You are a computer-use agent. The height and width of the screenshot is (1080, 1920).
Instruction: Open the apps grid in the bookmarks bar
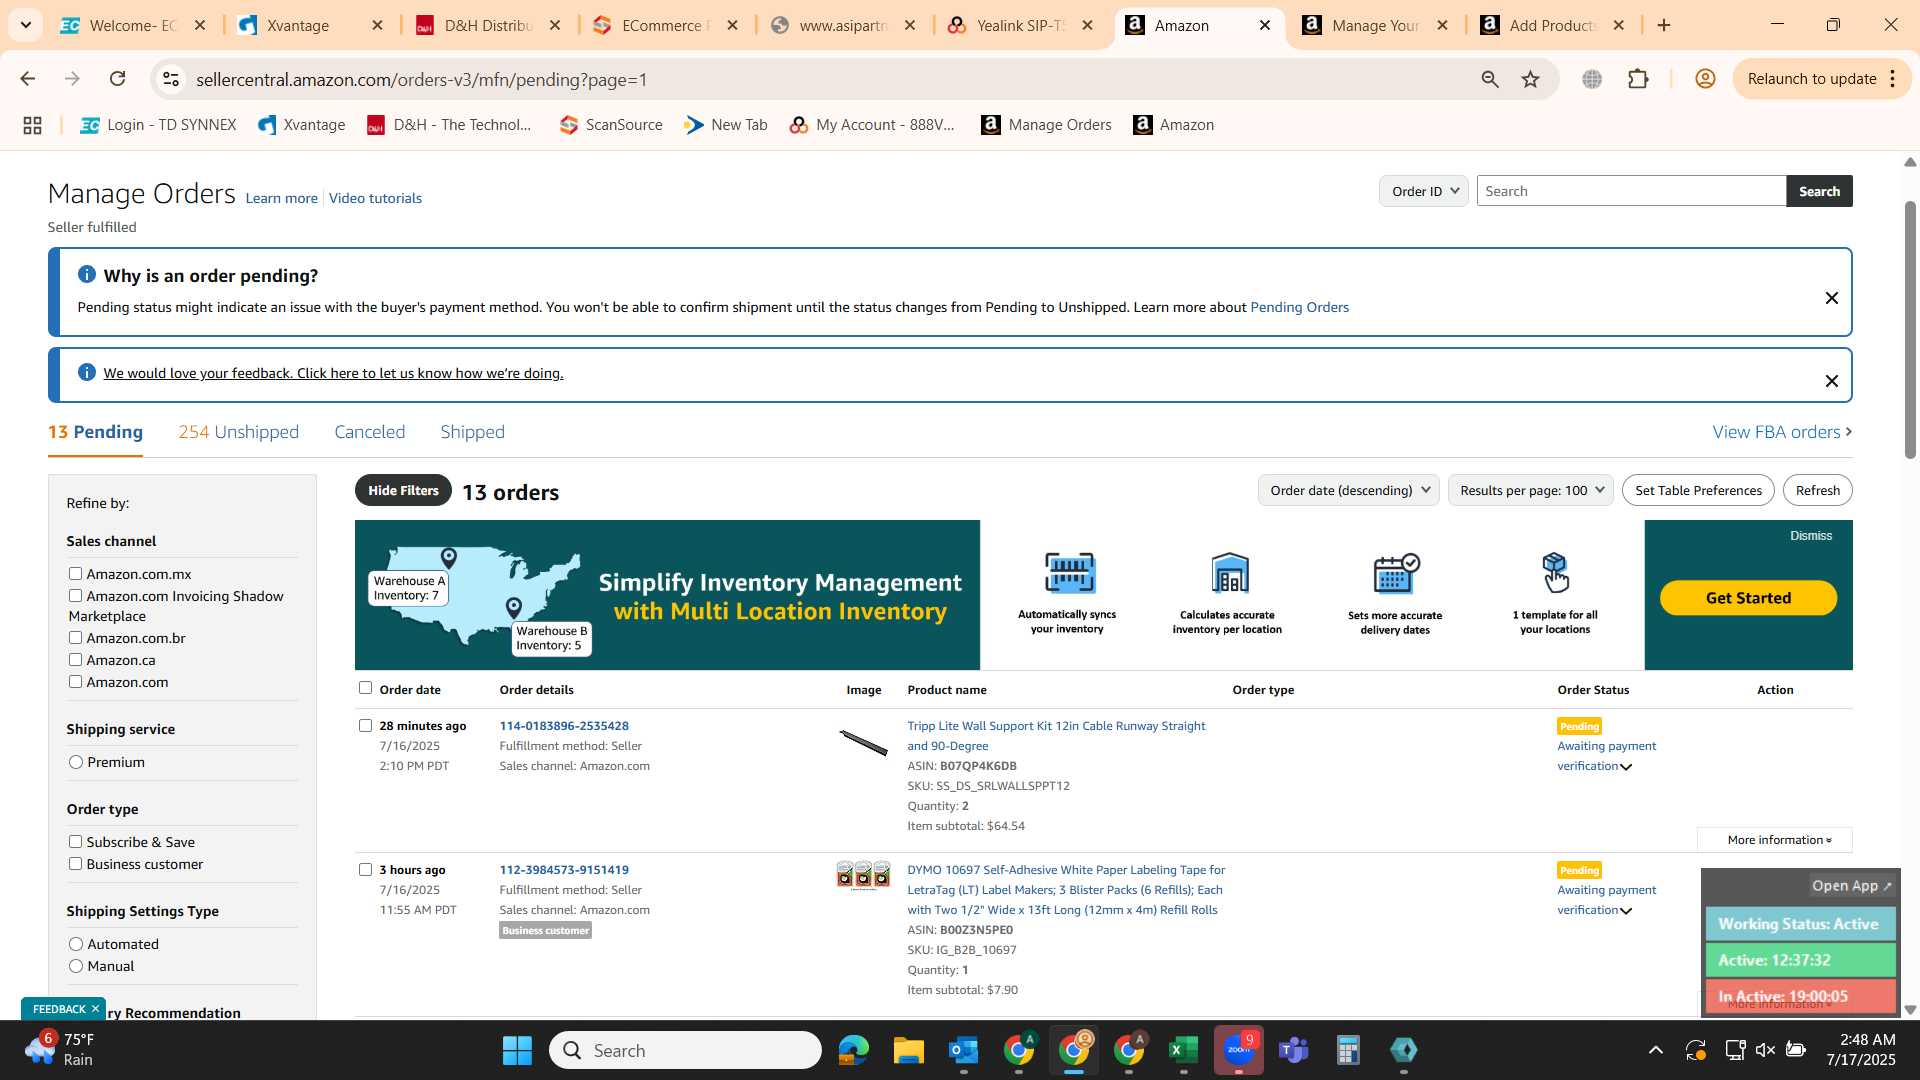click(x=32, y=125)
